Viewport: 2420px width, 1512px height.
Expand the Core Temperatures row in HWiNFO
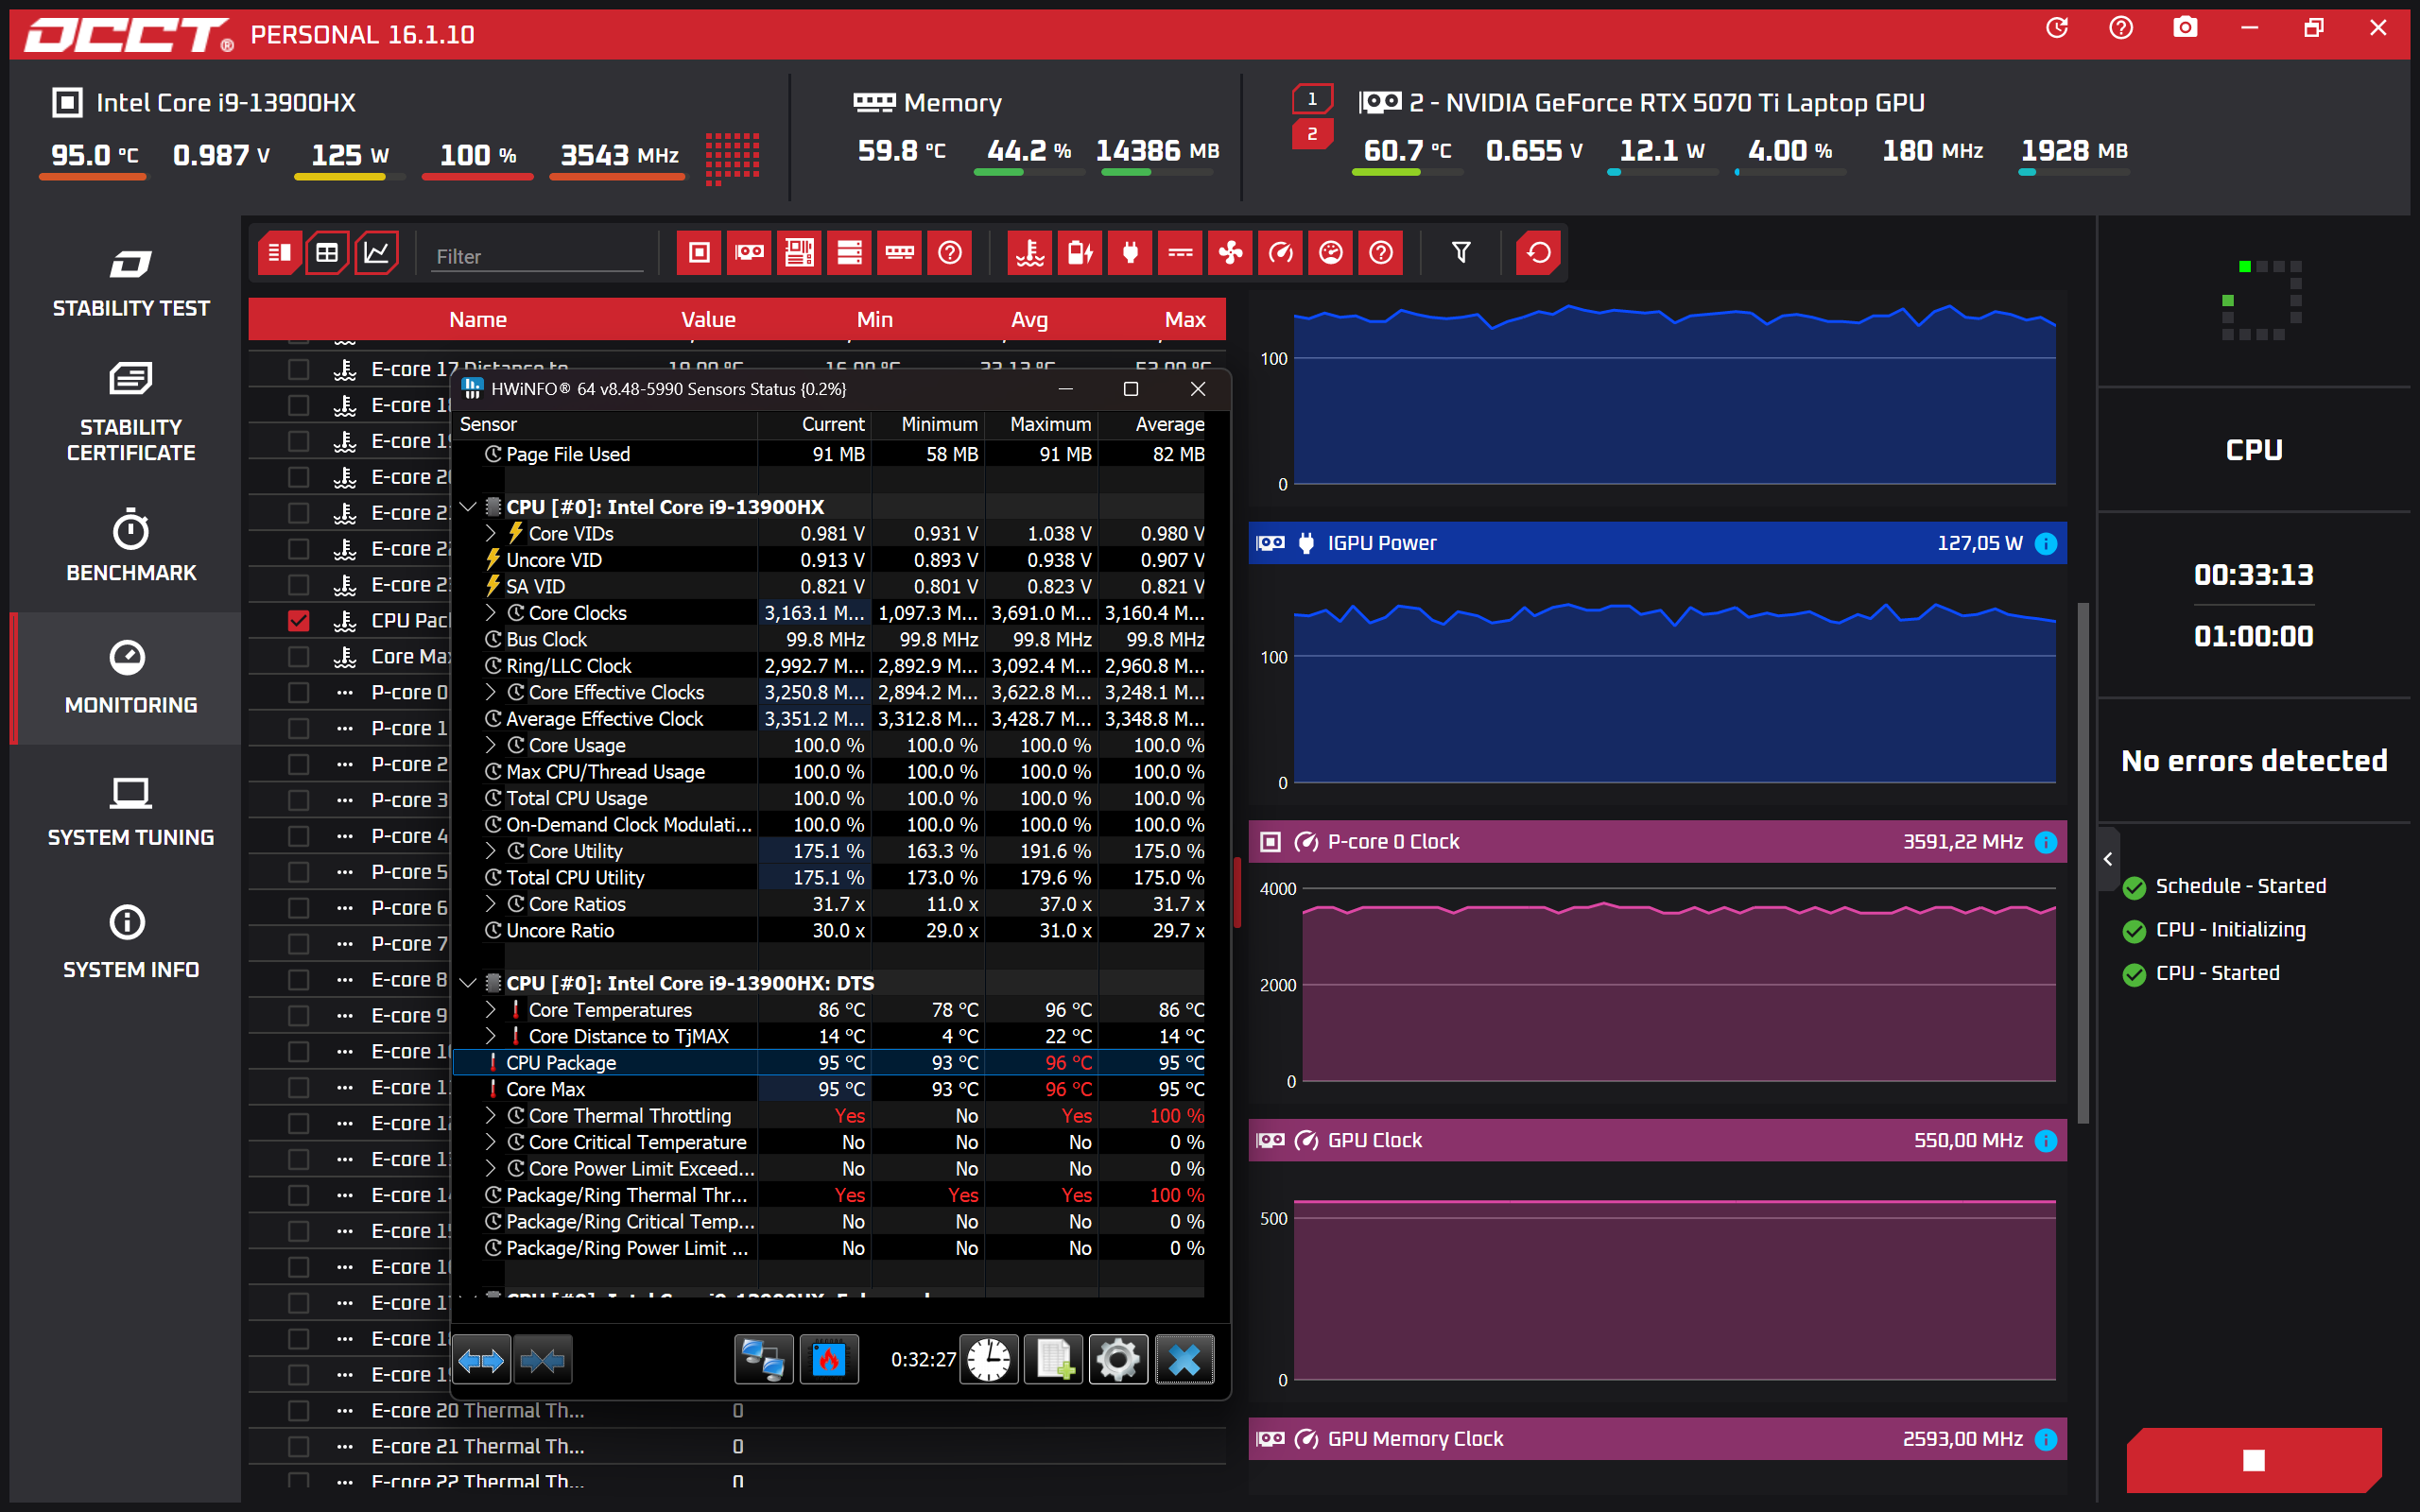click(491, 1010)
